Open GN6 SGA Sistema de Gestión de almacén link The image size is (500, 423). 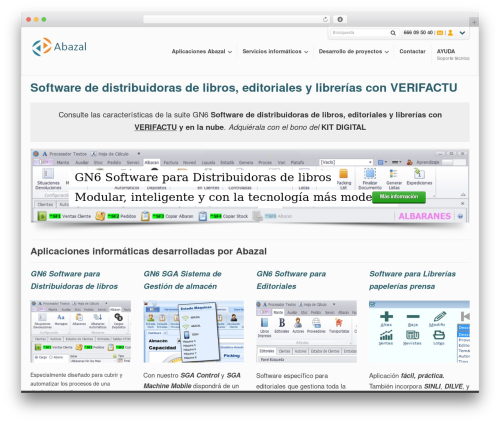tap(182, 280)
